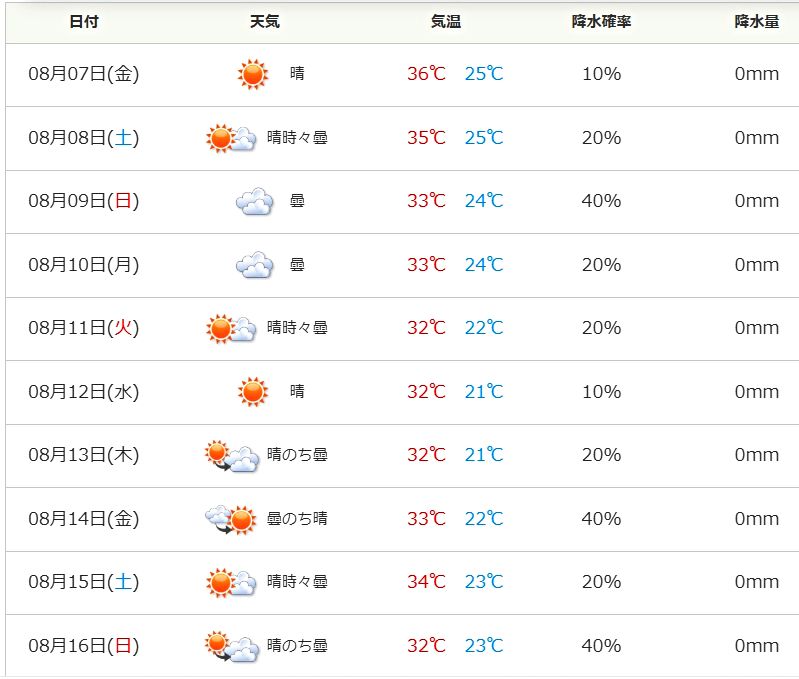
Task: Select the 降水量 column header
Action: coord(757,21)
